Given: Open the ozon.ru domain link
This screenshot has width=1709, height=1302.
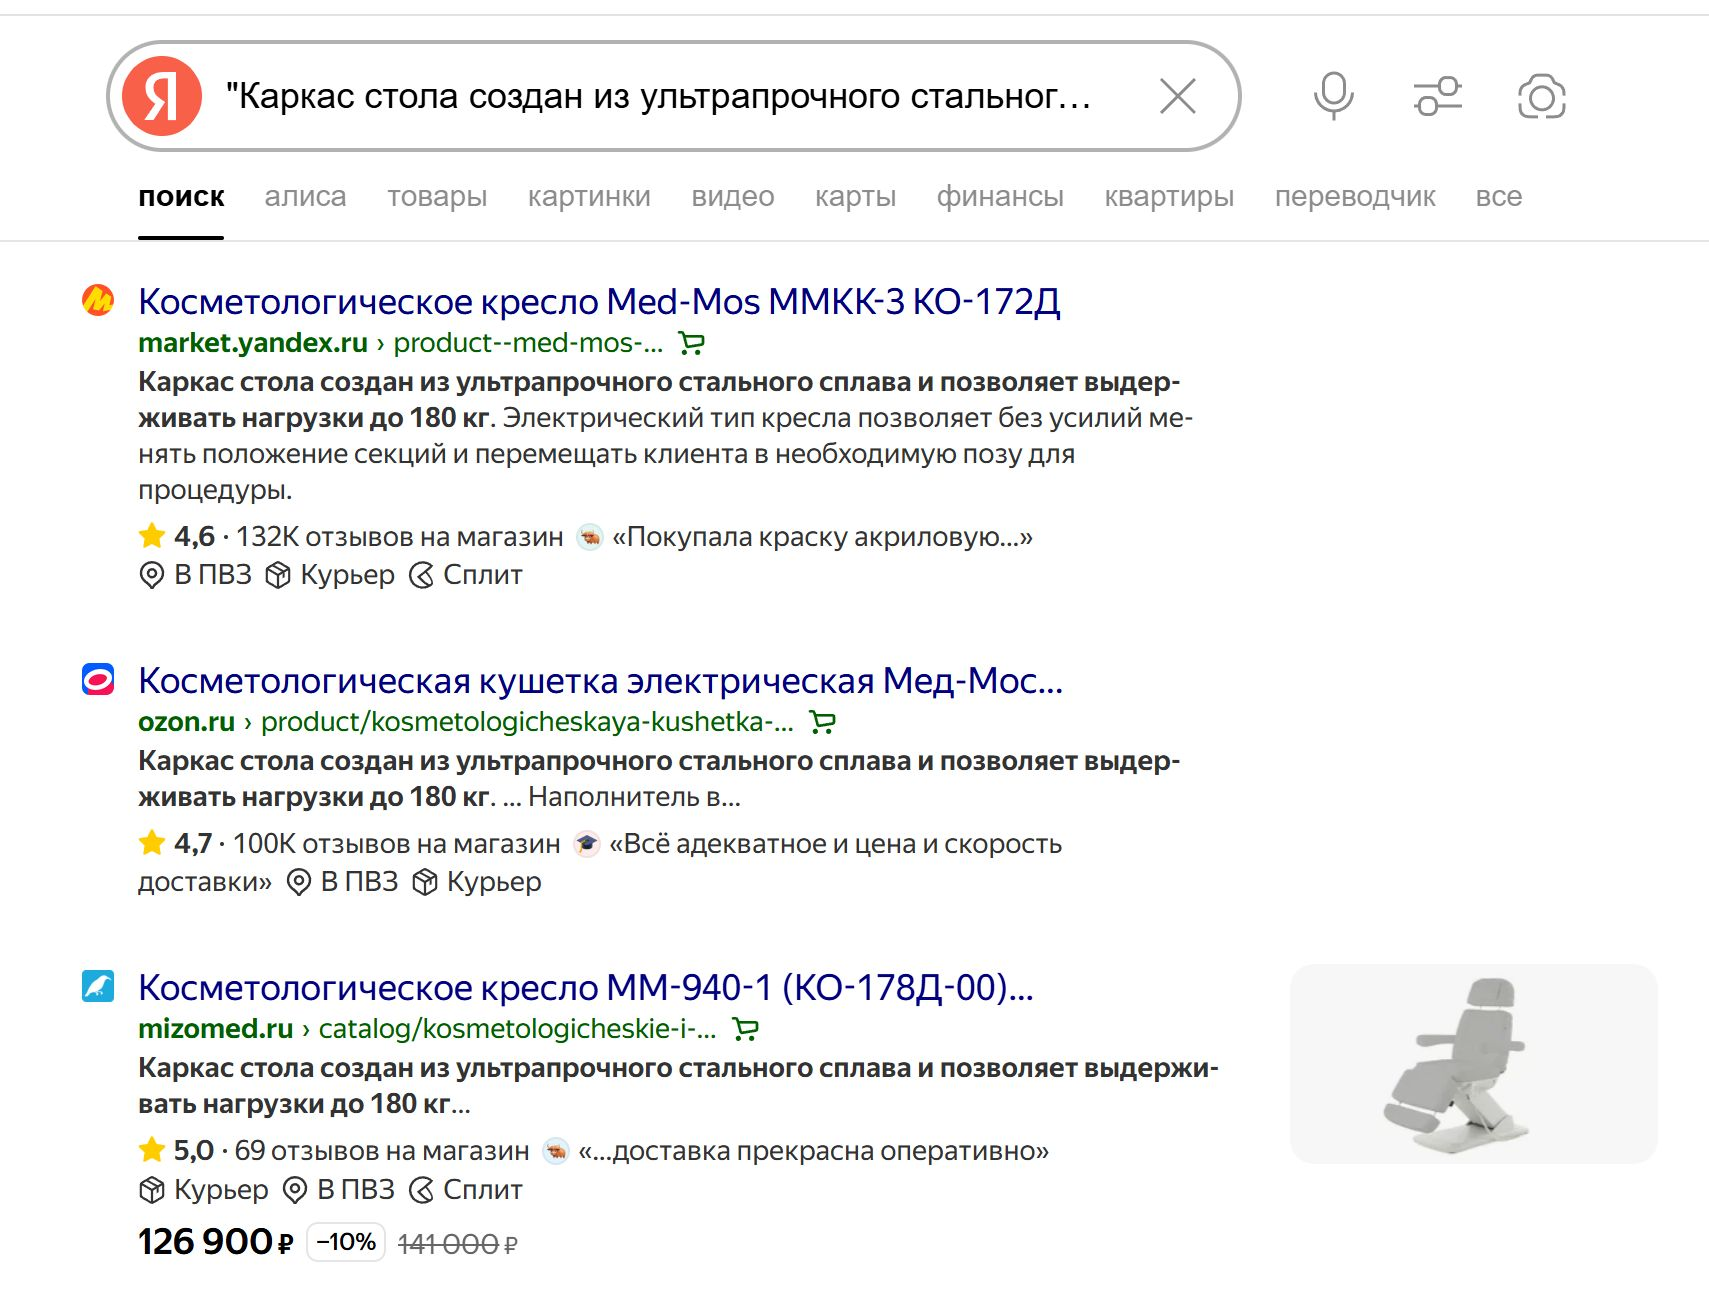Looking at the screenshot, I should (186, 721).
